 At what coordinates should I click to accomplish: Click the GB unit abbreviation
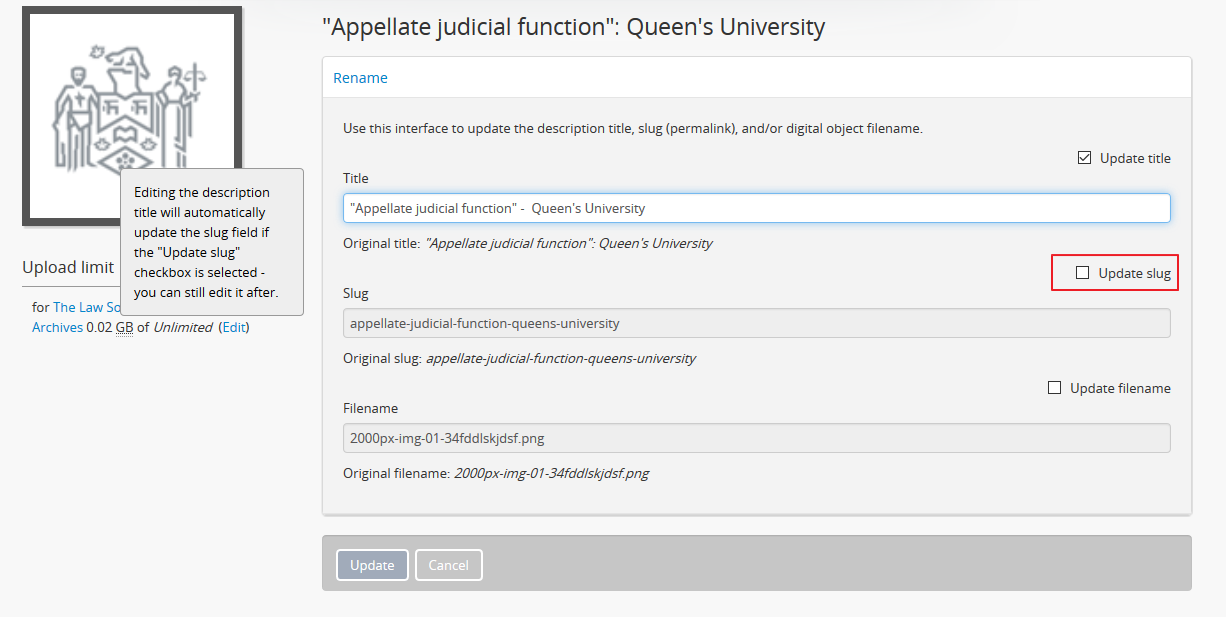point(124,327)
